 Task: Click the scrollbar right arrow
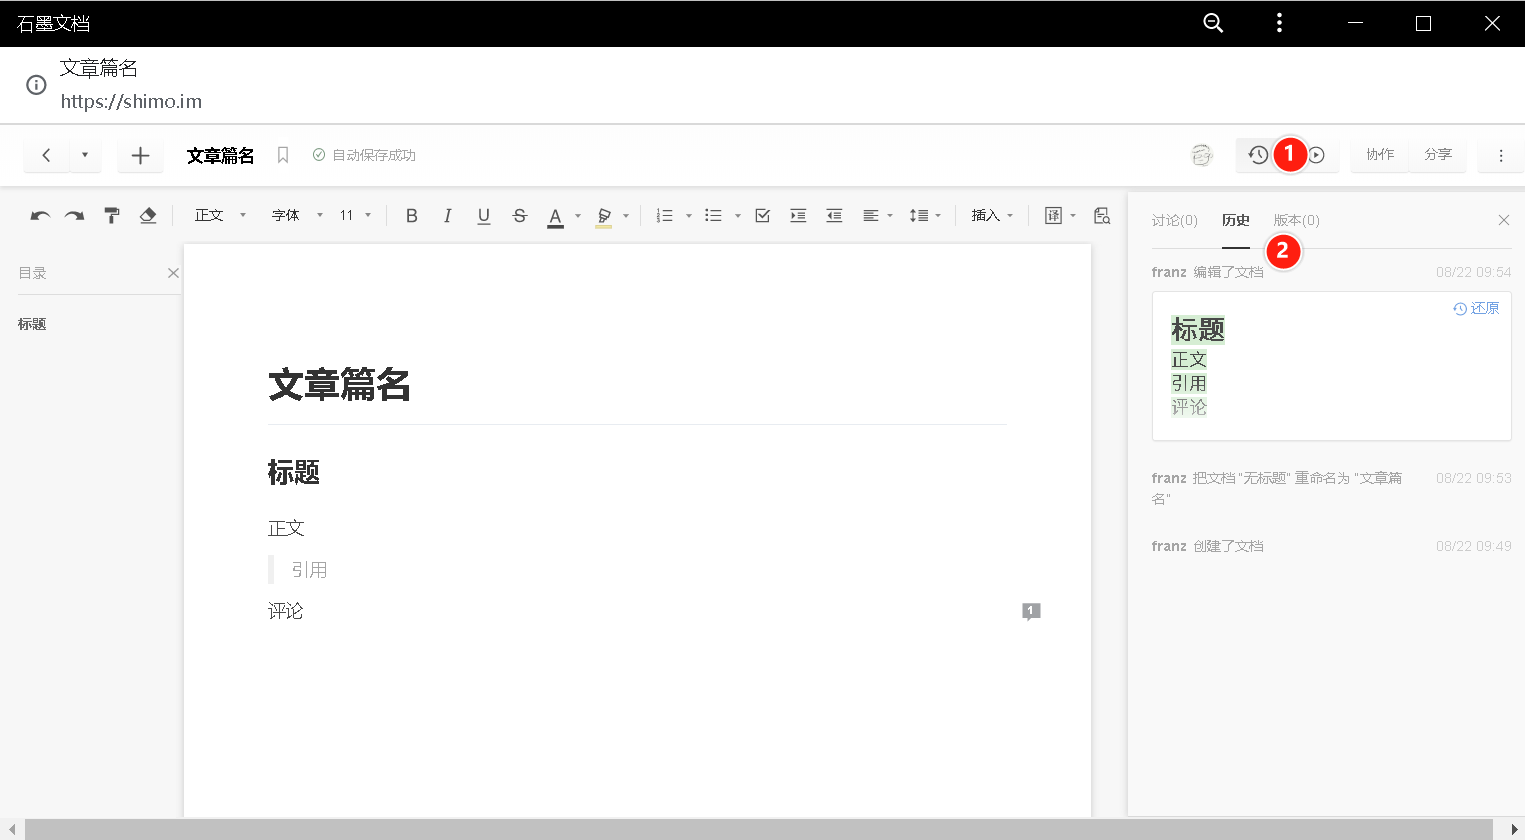pos(1514,830)
